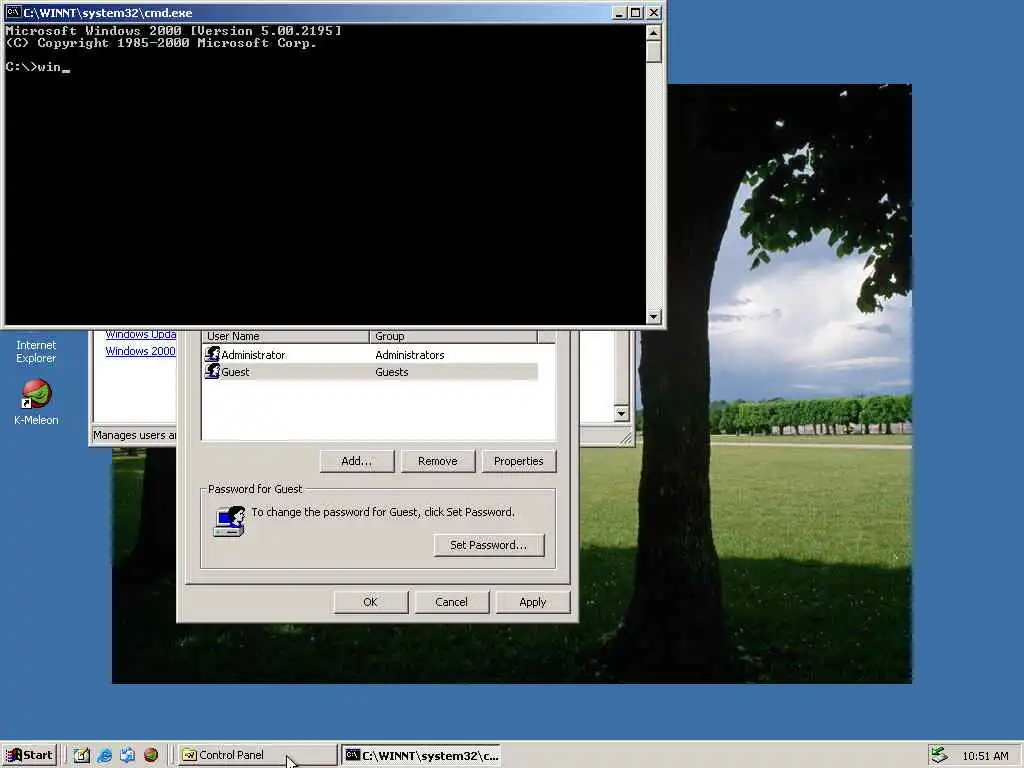
Task: Launch K-Meleon from quick launch bar
Action: [151, 755]
